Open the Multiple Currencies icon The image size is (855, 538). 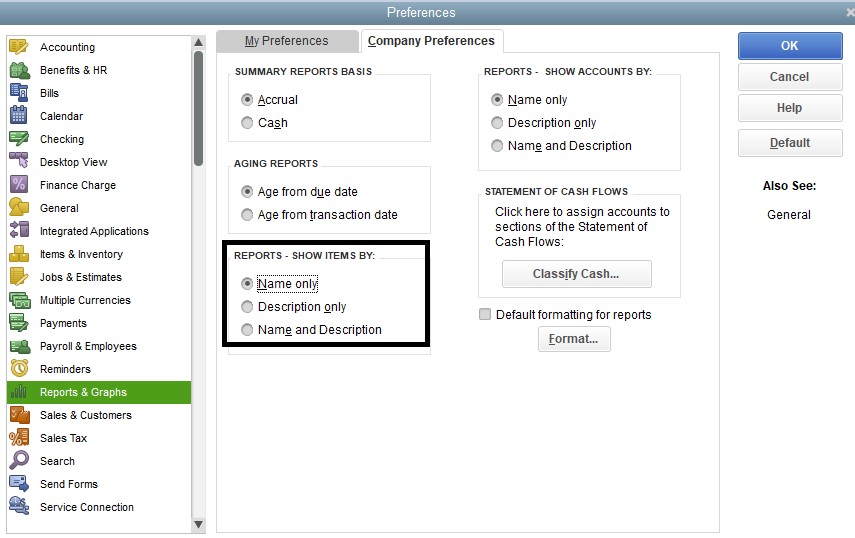[20, 300]
